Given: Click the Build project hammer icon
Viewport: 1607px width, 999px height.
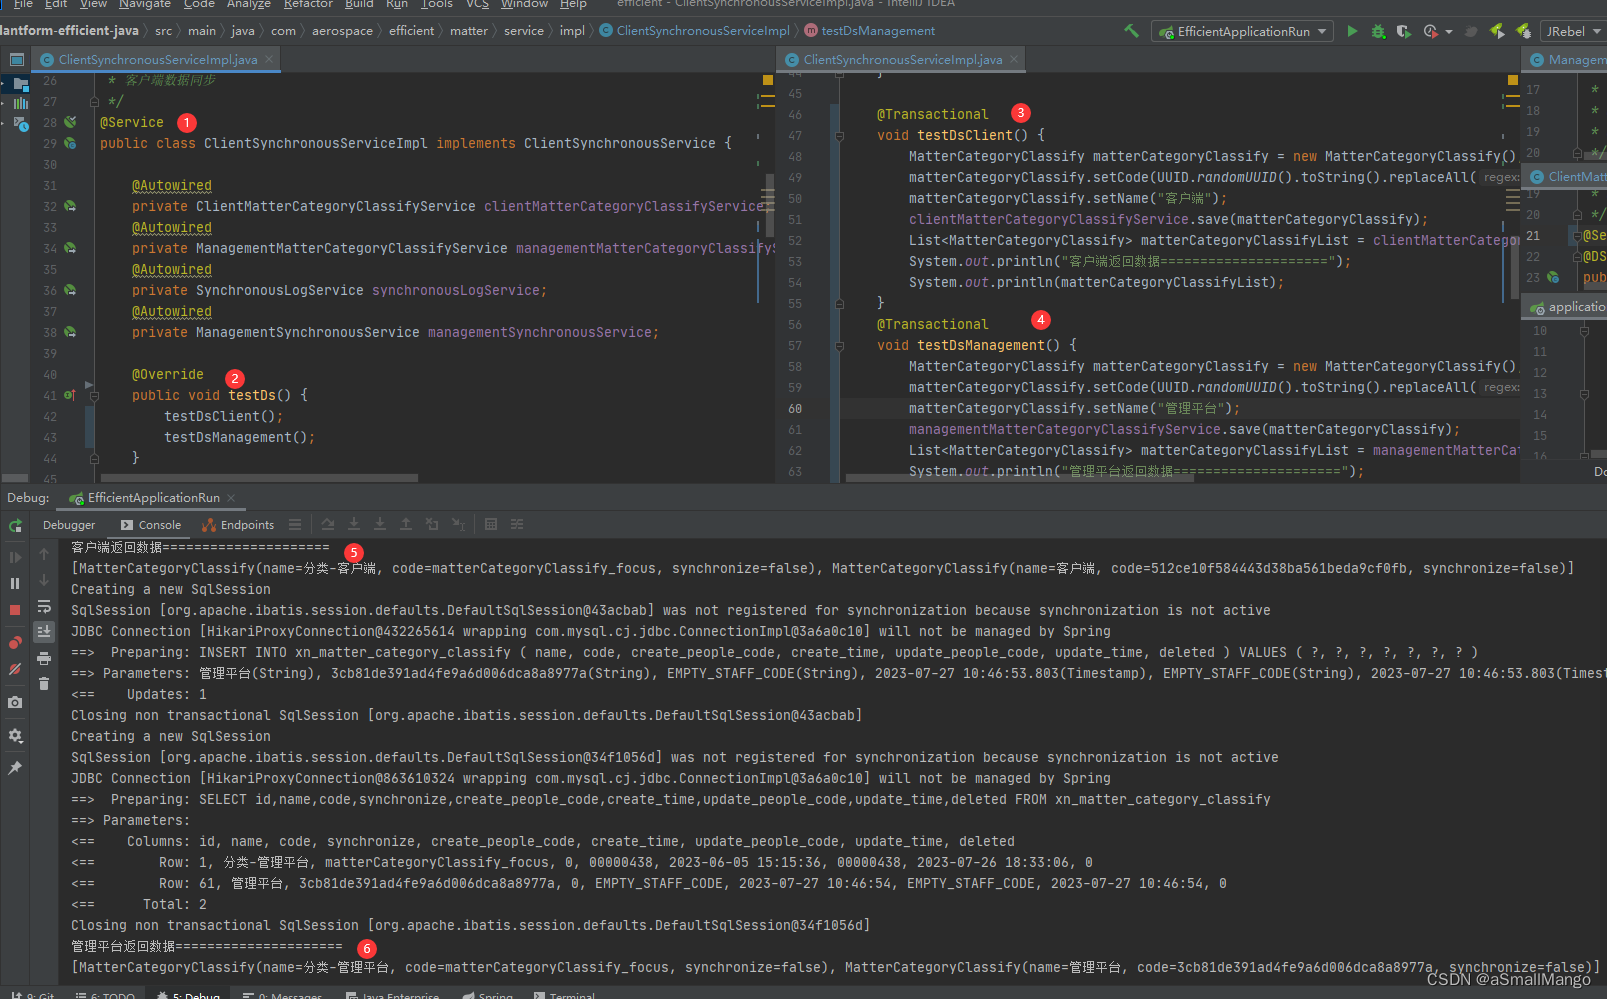Looking at the screenshot, I should (1131, 31).
